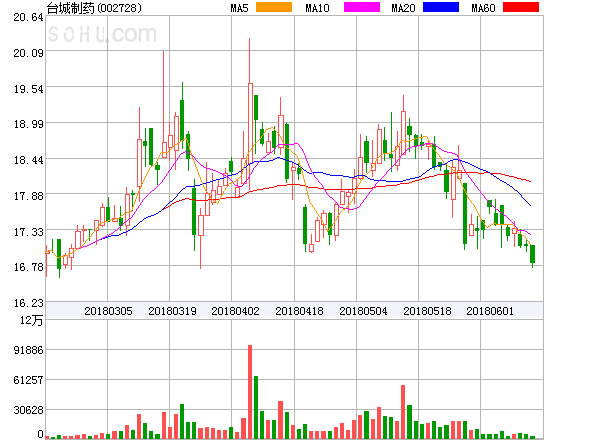Image resolution: width=600 pixels, height=440 pixels.
Task: Click the 20180418 date label
Action: tap(299, 311)
